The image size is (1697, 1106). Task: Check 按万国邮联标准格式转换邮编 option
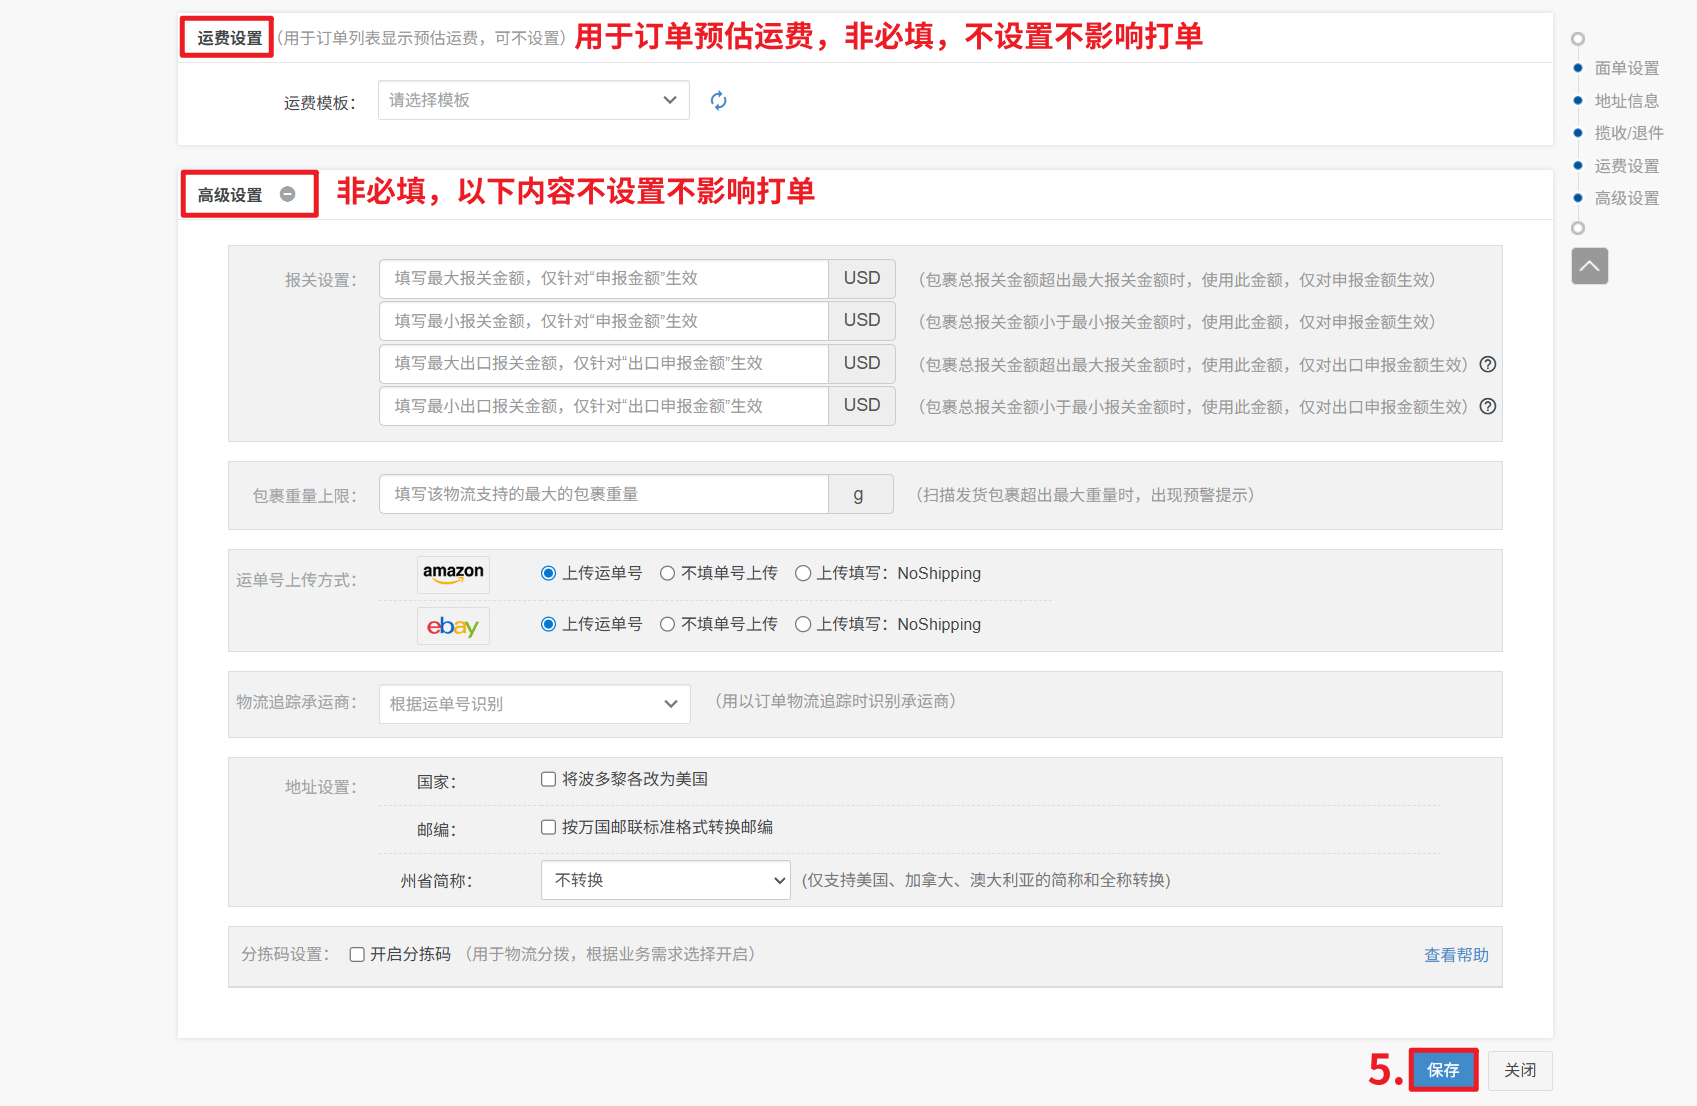(548, 827)
